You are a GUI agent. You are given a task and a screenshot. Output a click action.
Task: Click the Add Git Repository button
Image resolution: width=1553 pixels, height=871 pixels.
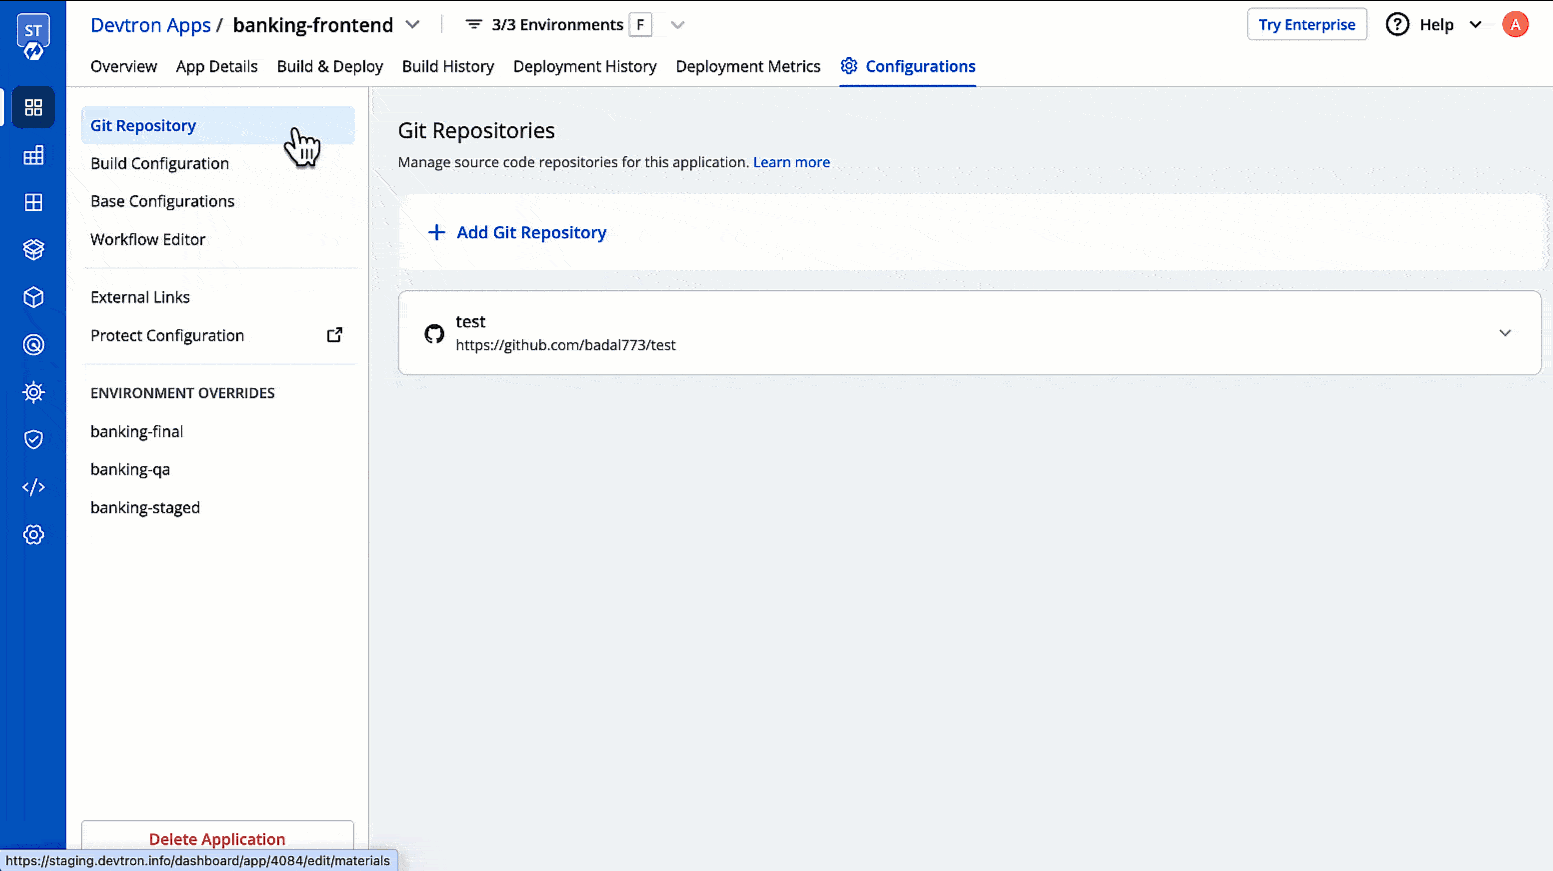517,232
